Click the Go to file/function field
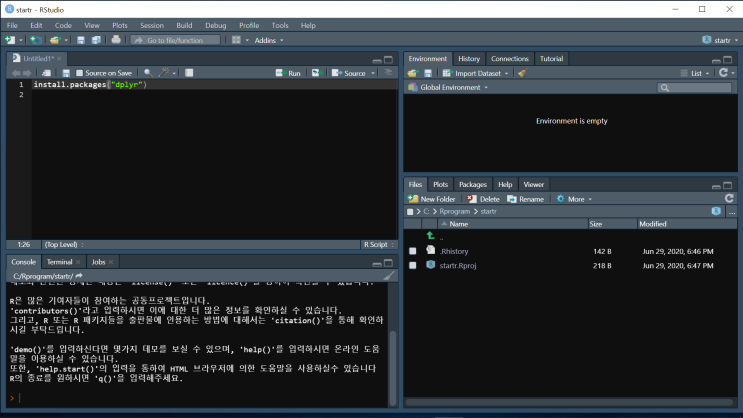The width and height of the screenshot is (743, 418). pyautogui.click(x=175, y=40)
